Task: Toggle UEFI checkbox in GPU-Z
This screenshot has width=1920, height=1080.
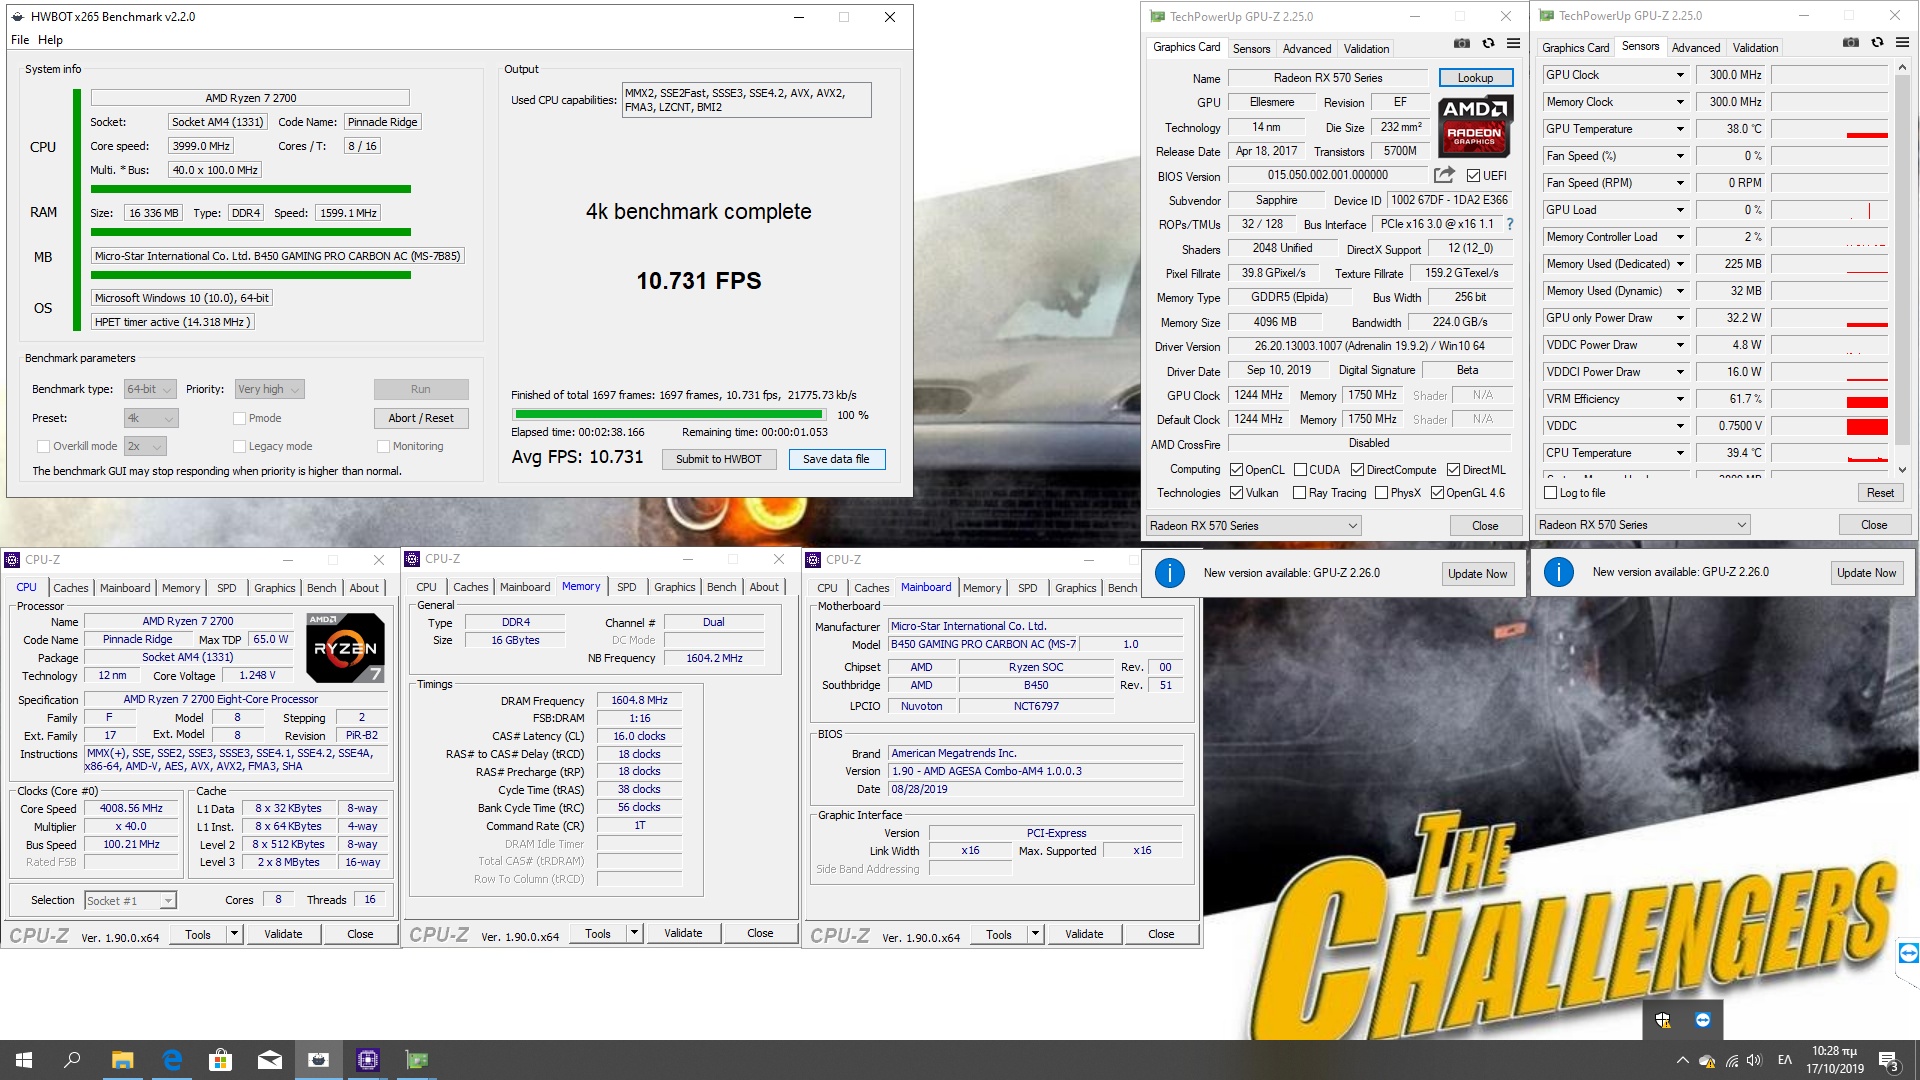Action: click(1473, 176)
